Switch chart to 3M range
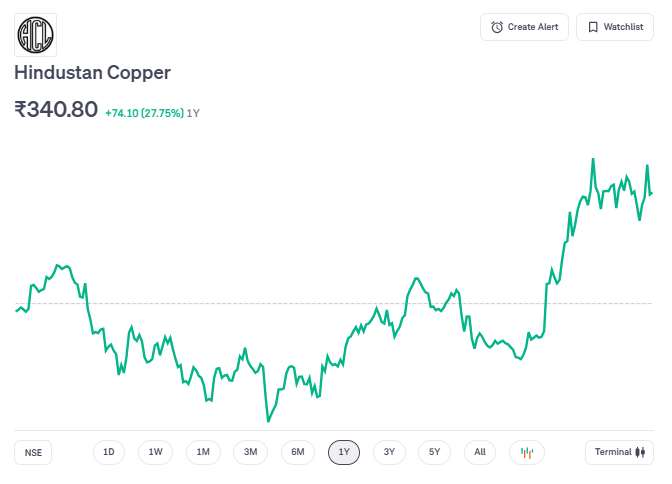The width and height of the screenshot is (672, 484). pyautogui.click(x=250, y=452)
